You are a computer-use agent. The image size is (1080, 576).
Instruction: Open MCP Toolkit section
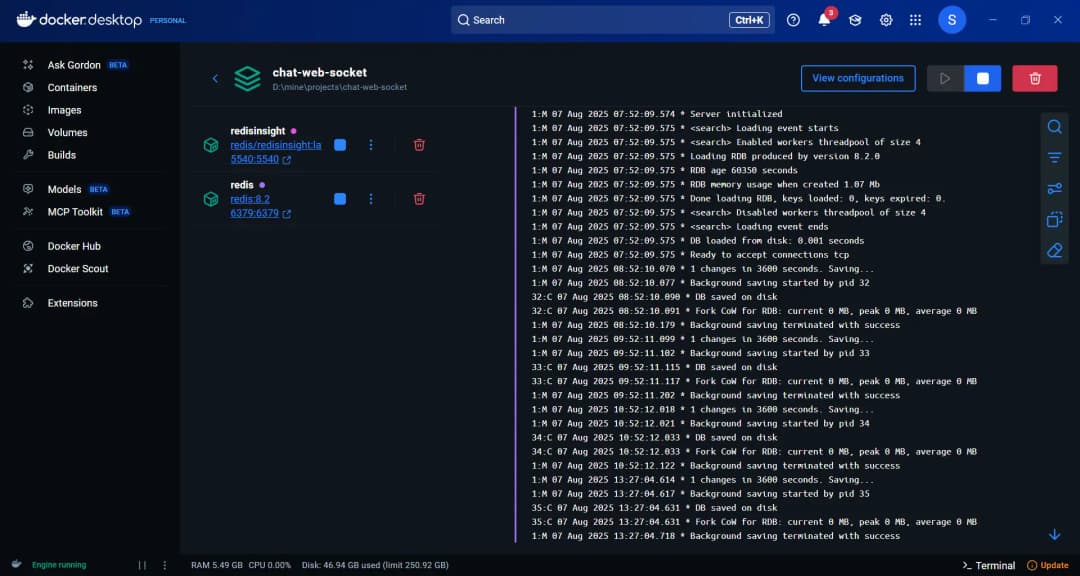(x=75, y=212)
